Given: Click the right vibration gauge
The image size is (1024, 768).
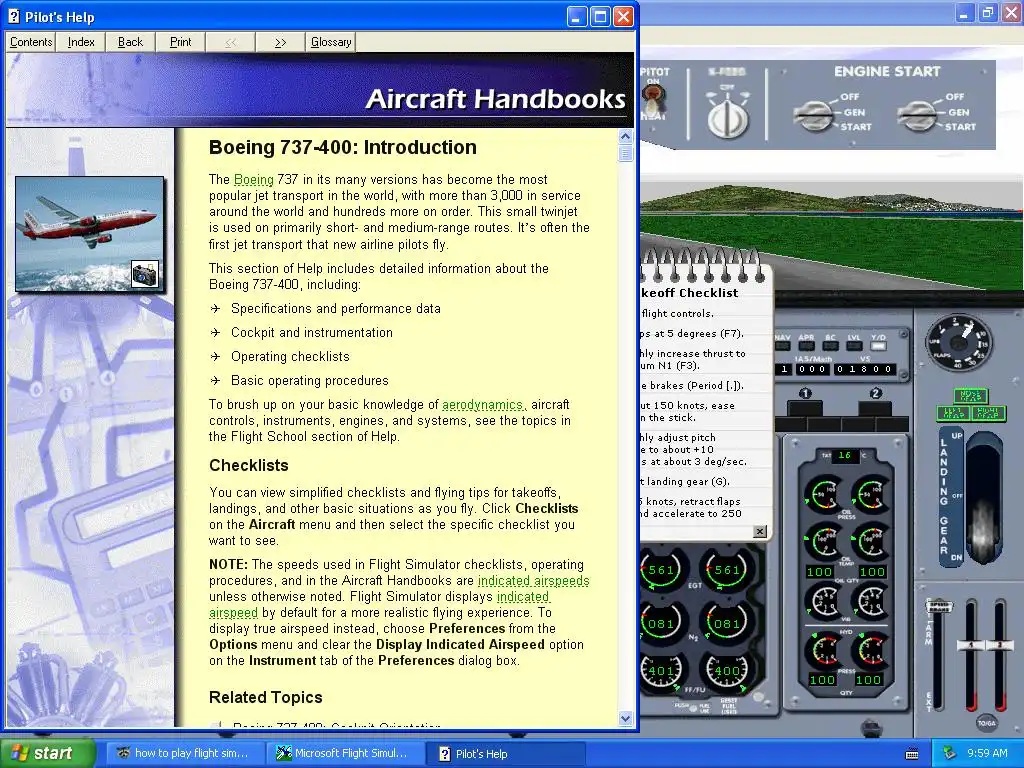Looking at the screenshot, I should coord(871,600).
